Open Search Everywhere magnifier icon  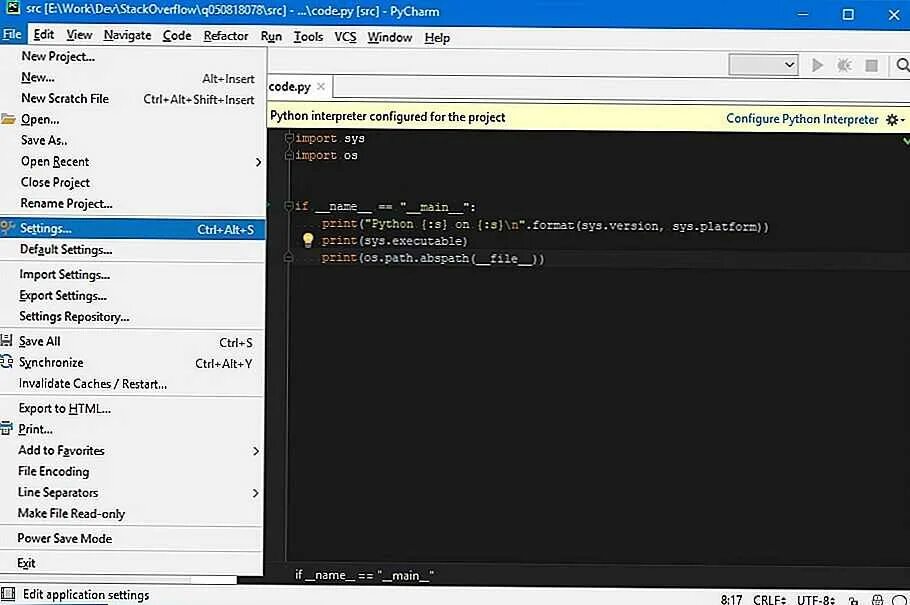click(x=902, y=65)
